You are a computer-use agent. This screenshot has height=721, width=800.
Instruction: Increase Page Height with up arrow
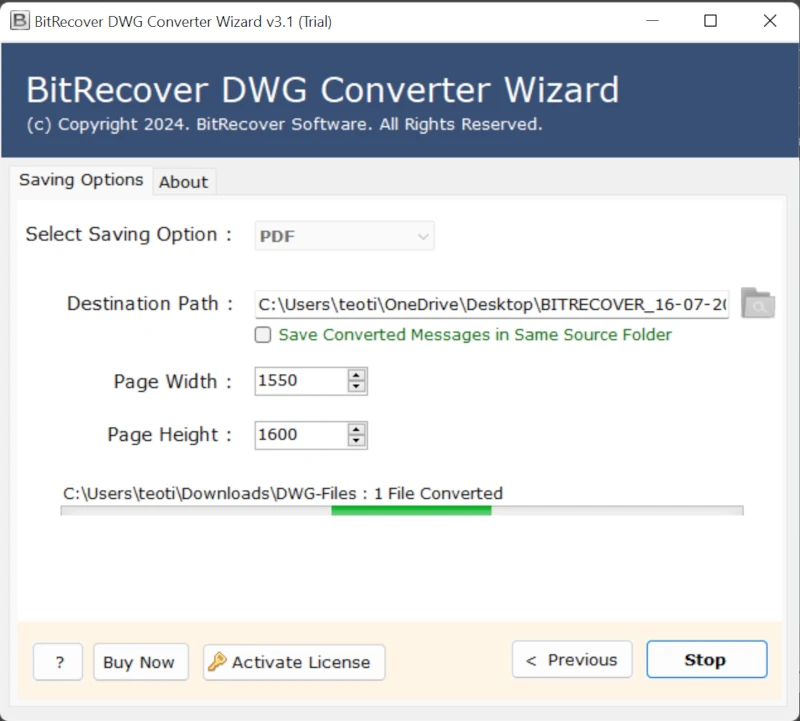(356, 429)
